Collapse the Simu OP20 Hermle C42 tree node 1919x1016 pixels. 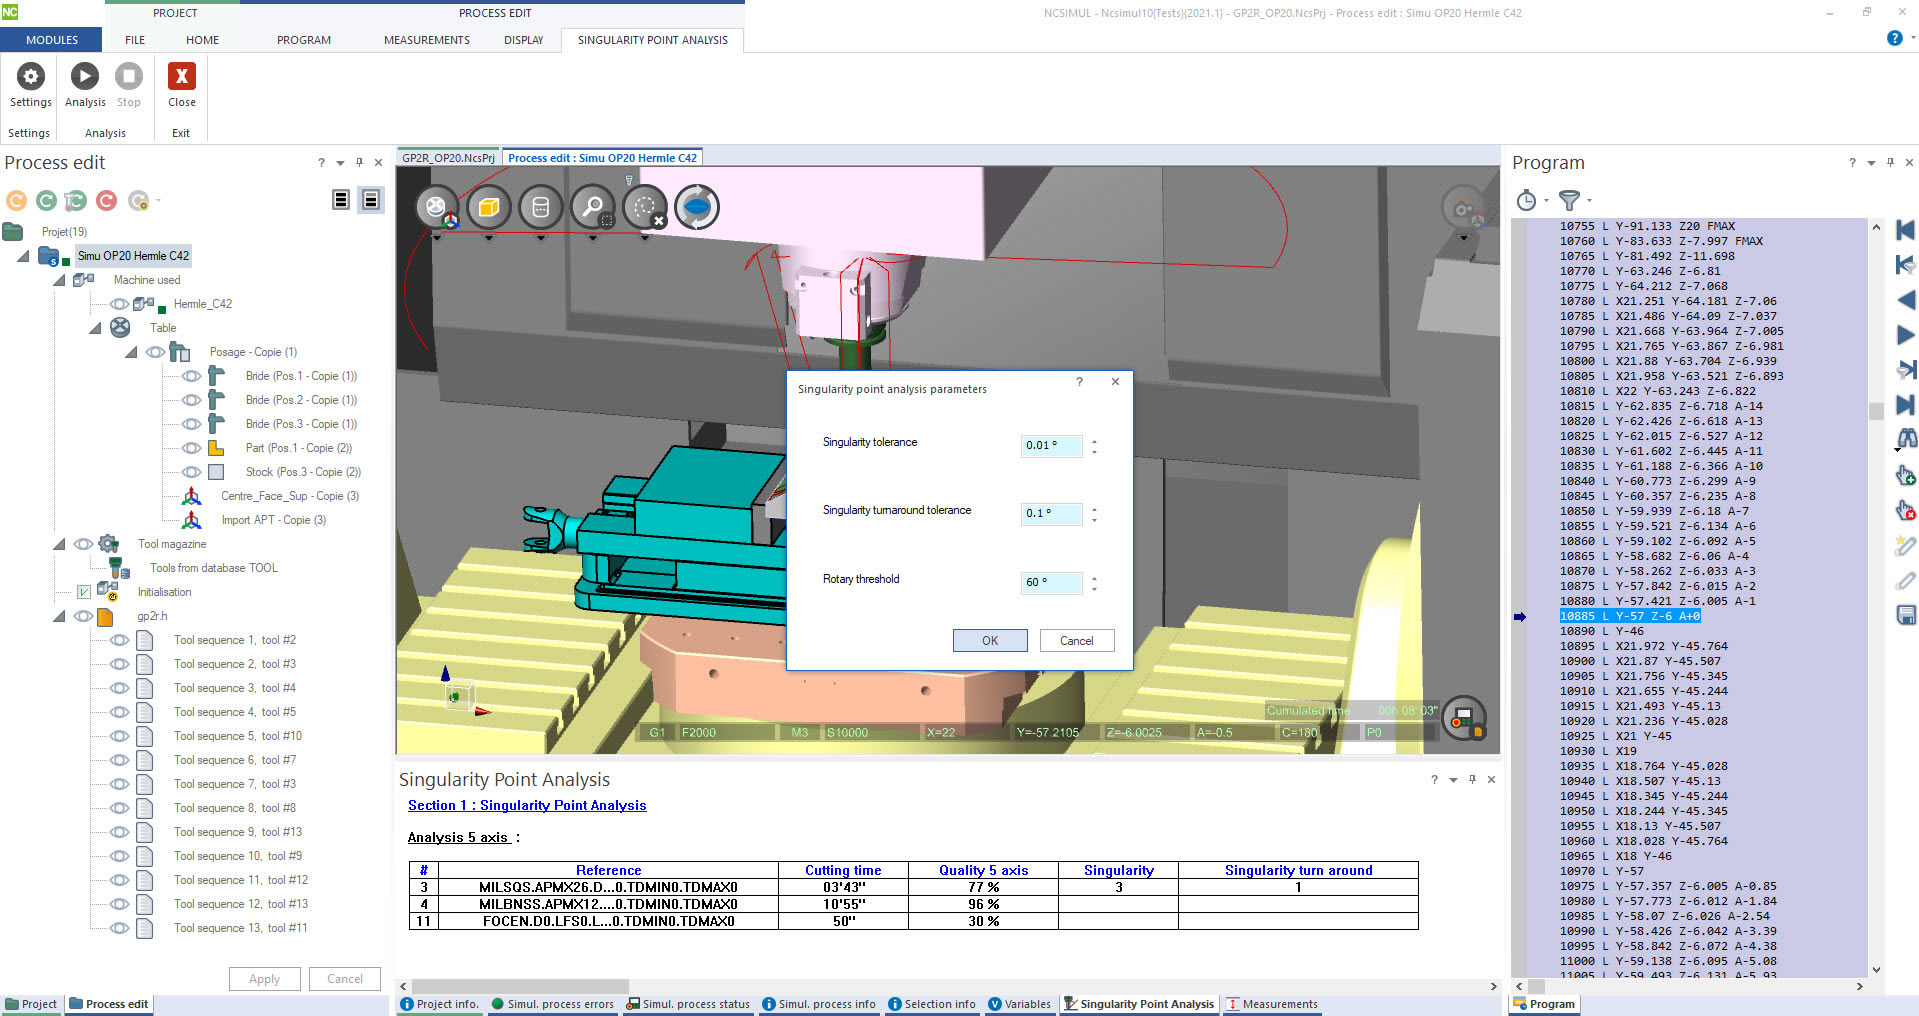coord(23,256)
